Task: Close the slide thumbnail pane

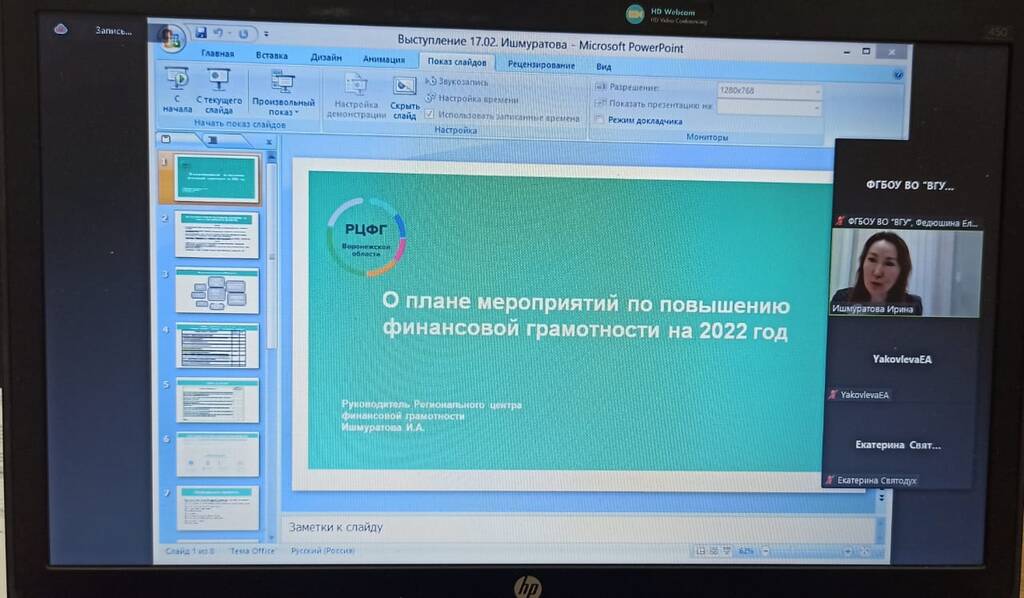Action: coord(269,142)
